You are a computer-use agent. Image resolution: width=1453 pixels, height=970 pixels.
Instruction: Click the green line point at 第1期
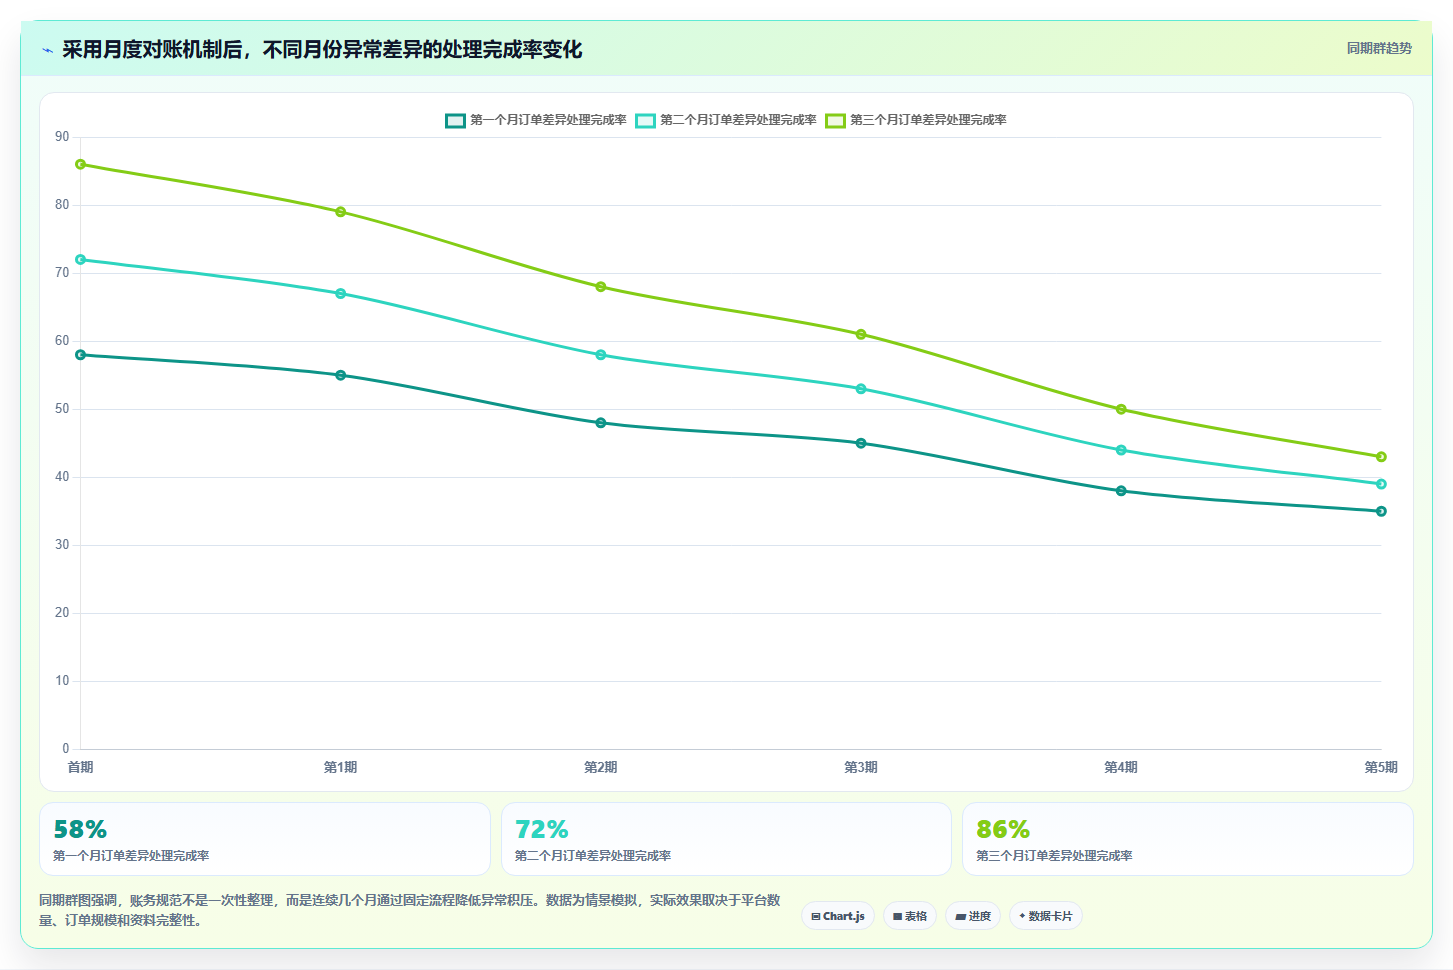click(341, 212)
